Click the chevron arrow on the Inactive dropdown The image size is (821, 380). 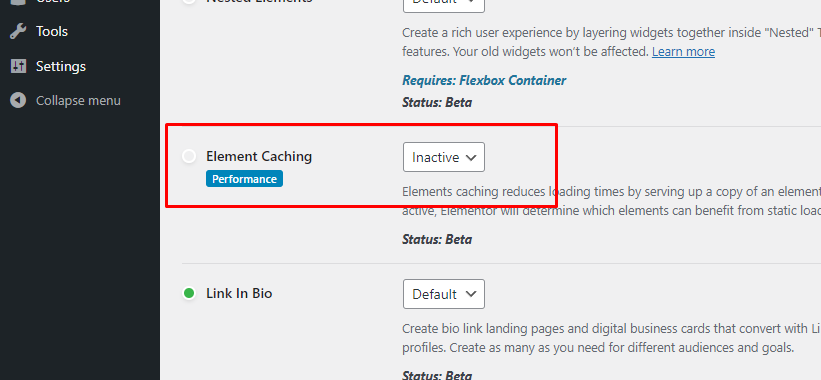[x=471, y=157]
